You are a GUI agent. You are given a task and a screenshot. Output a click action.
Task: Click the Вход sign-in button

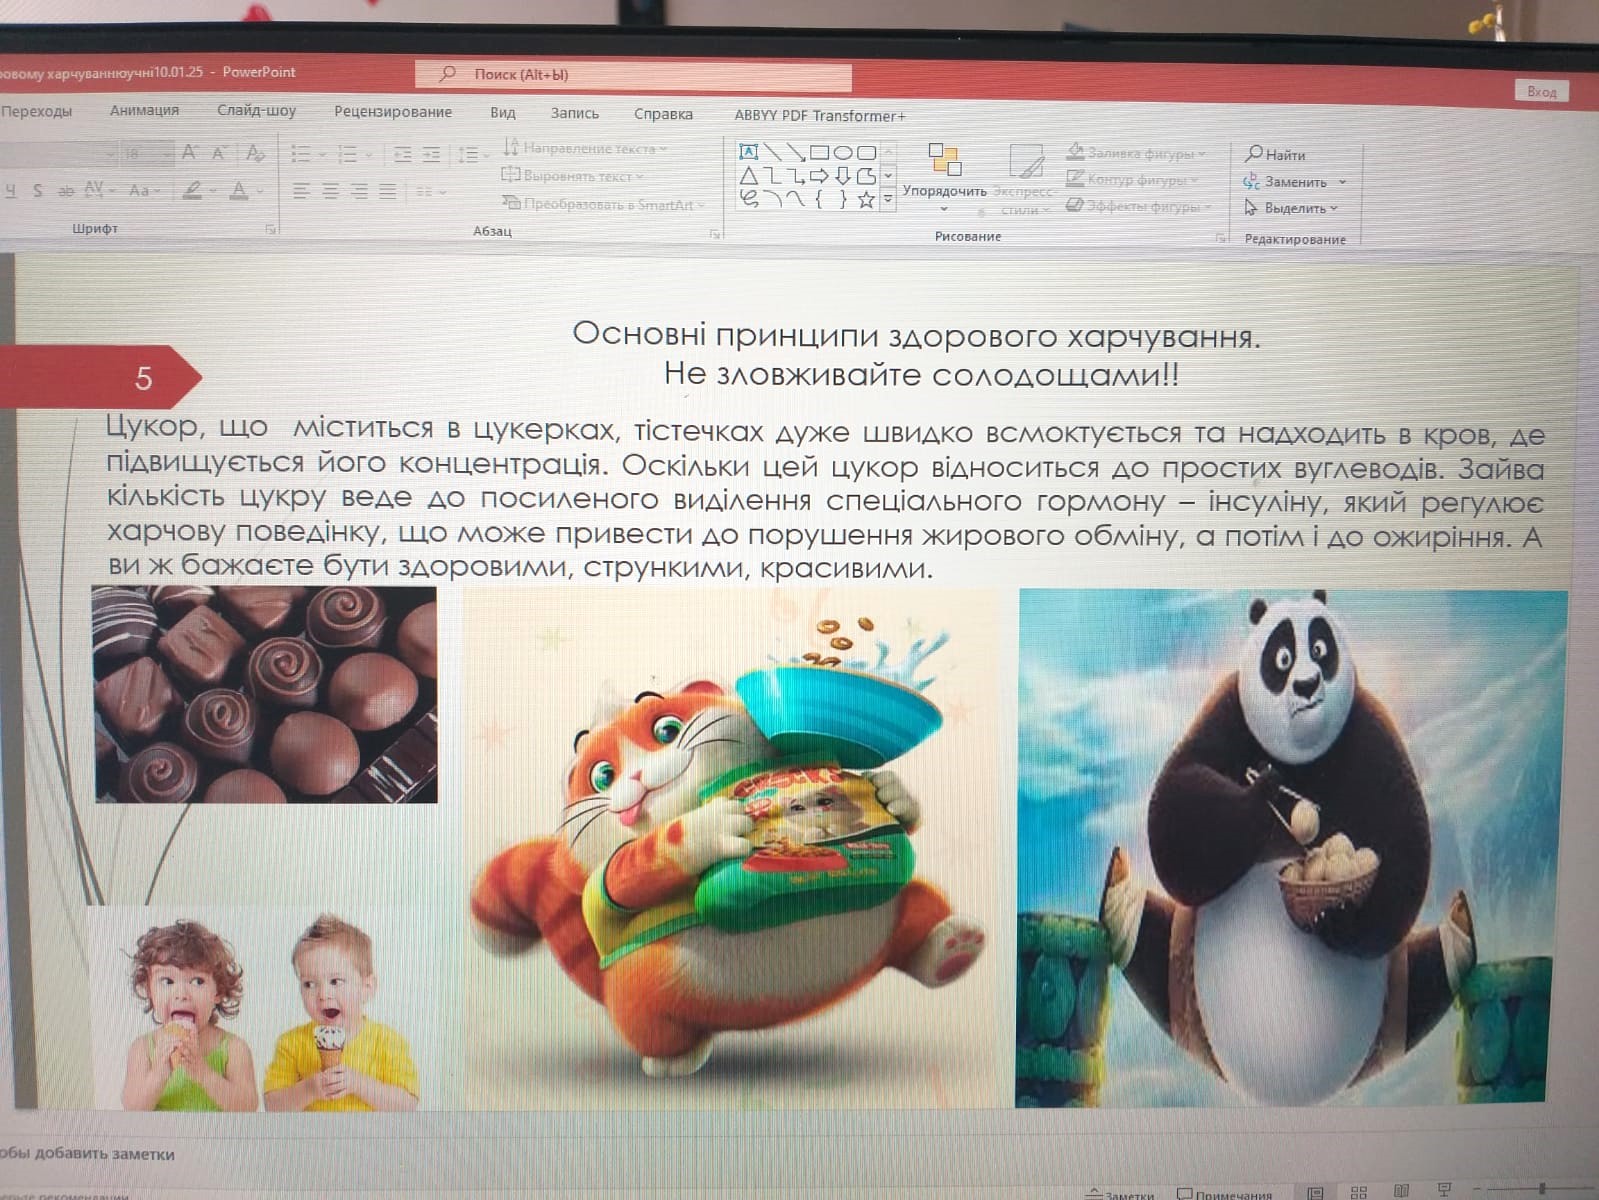pos(1541,91)
